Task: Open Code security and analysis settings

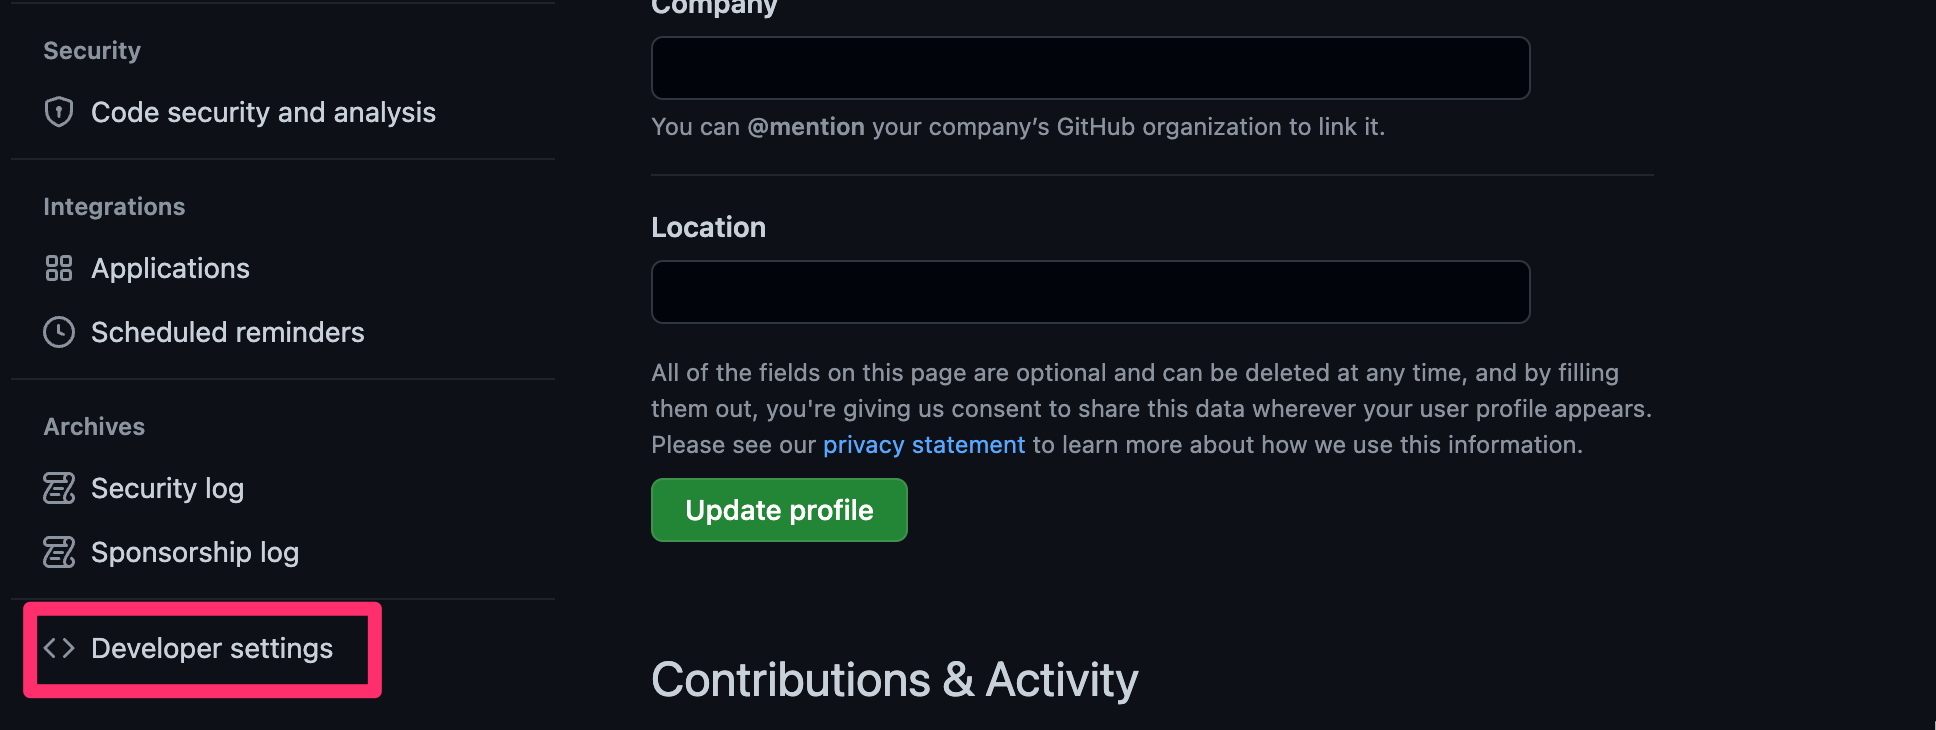Action: 263,112
